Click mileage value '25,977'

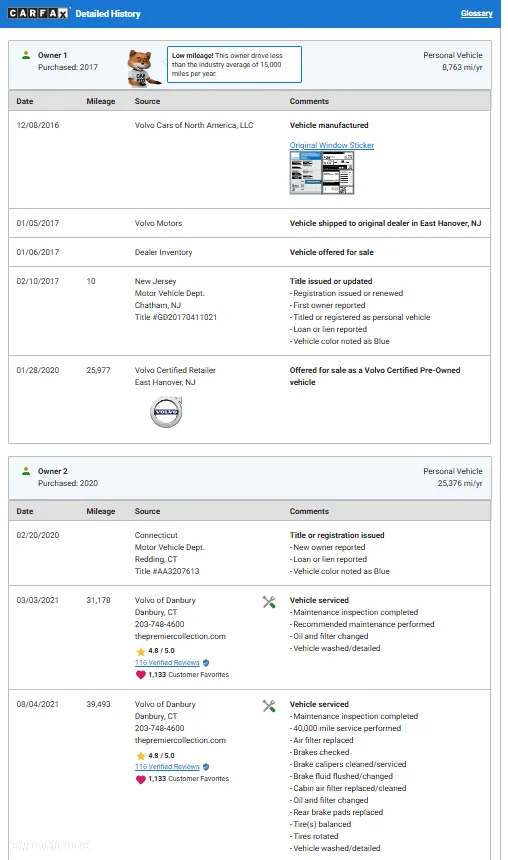tap(98, 370)
